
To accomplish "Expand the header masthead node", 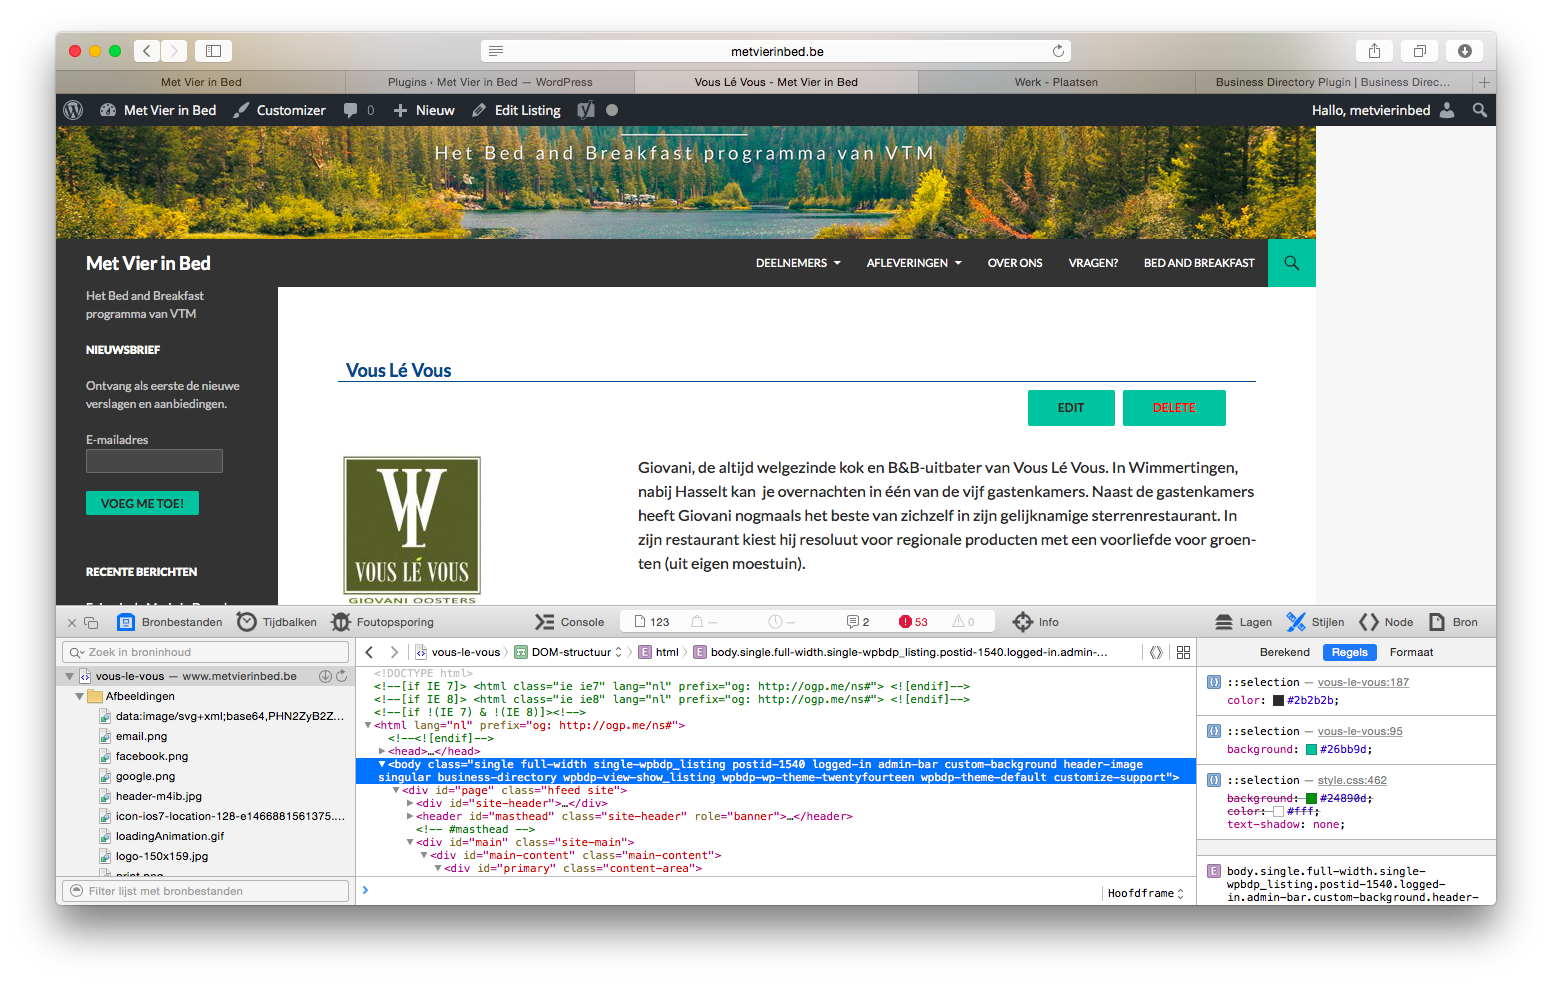I will pyautogui.click(x=410, y=816).
